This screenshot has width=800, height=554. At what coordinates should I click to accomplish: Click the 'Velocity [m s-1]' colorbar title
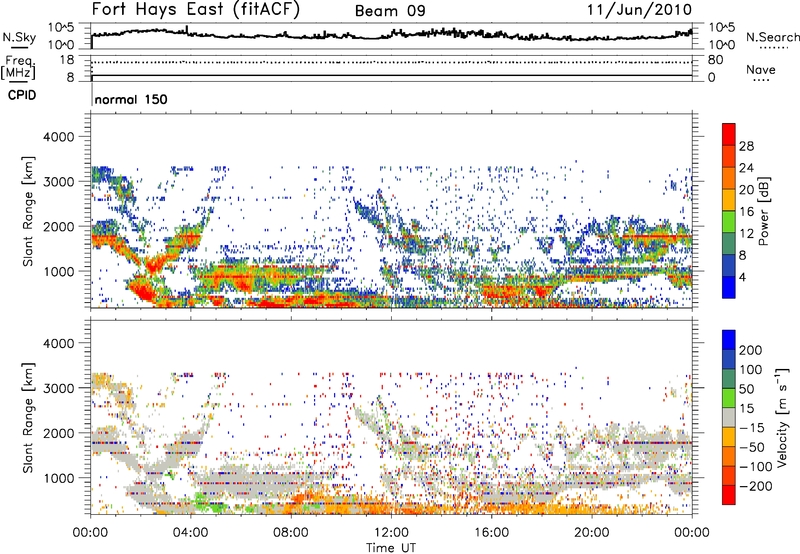782,417
